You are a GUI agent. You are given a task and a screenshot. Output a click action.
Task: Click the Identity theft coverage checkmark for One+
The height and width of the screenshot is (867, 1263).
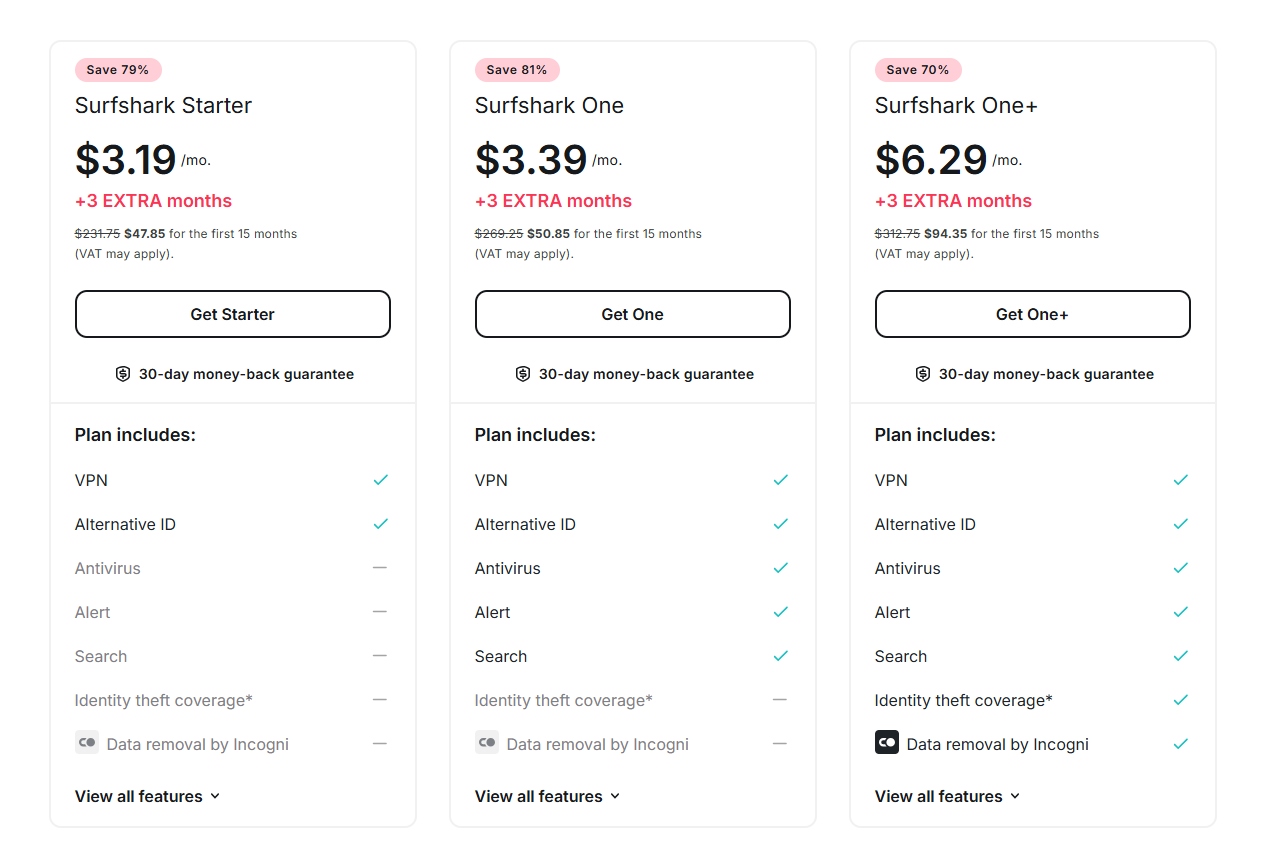[1180, 700]
